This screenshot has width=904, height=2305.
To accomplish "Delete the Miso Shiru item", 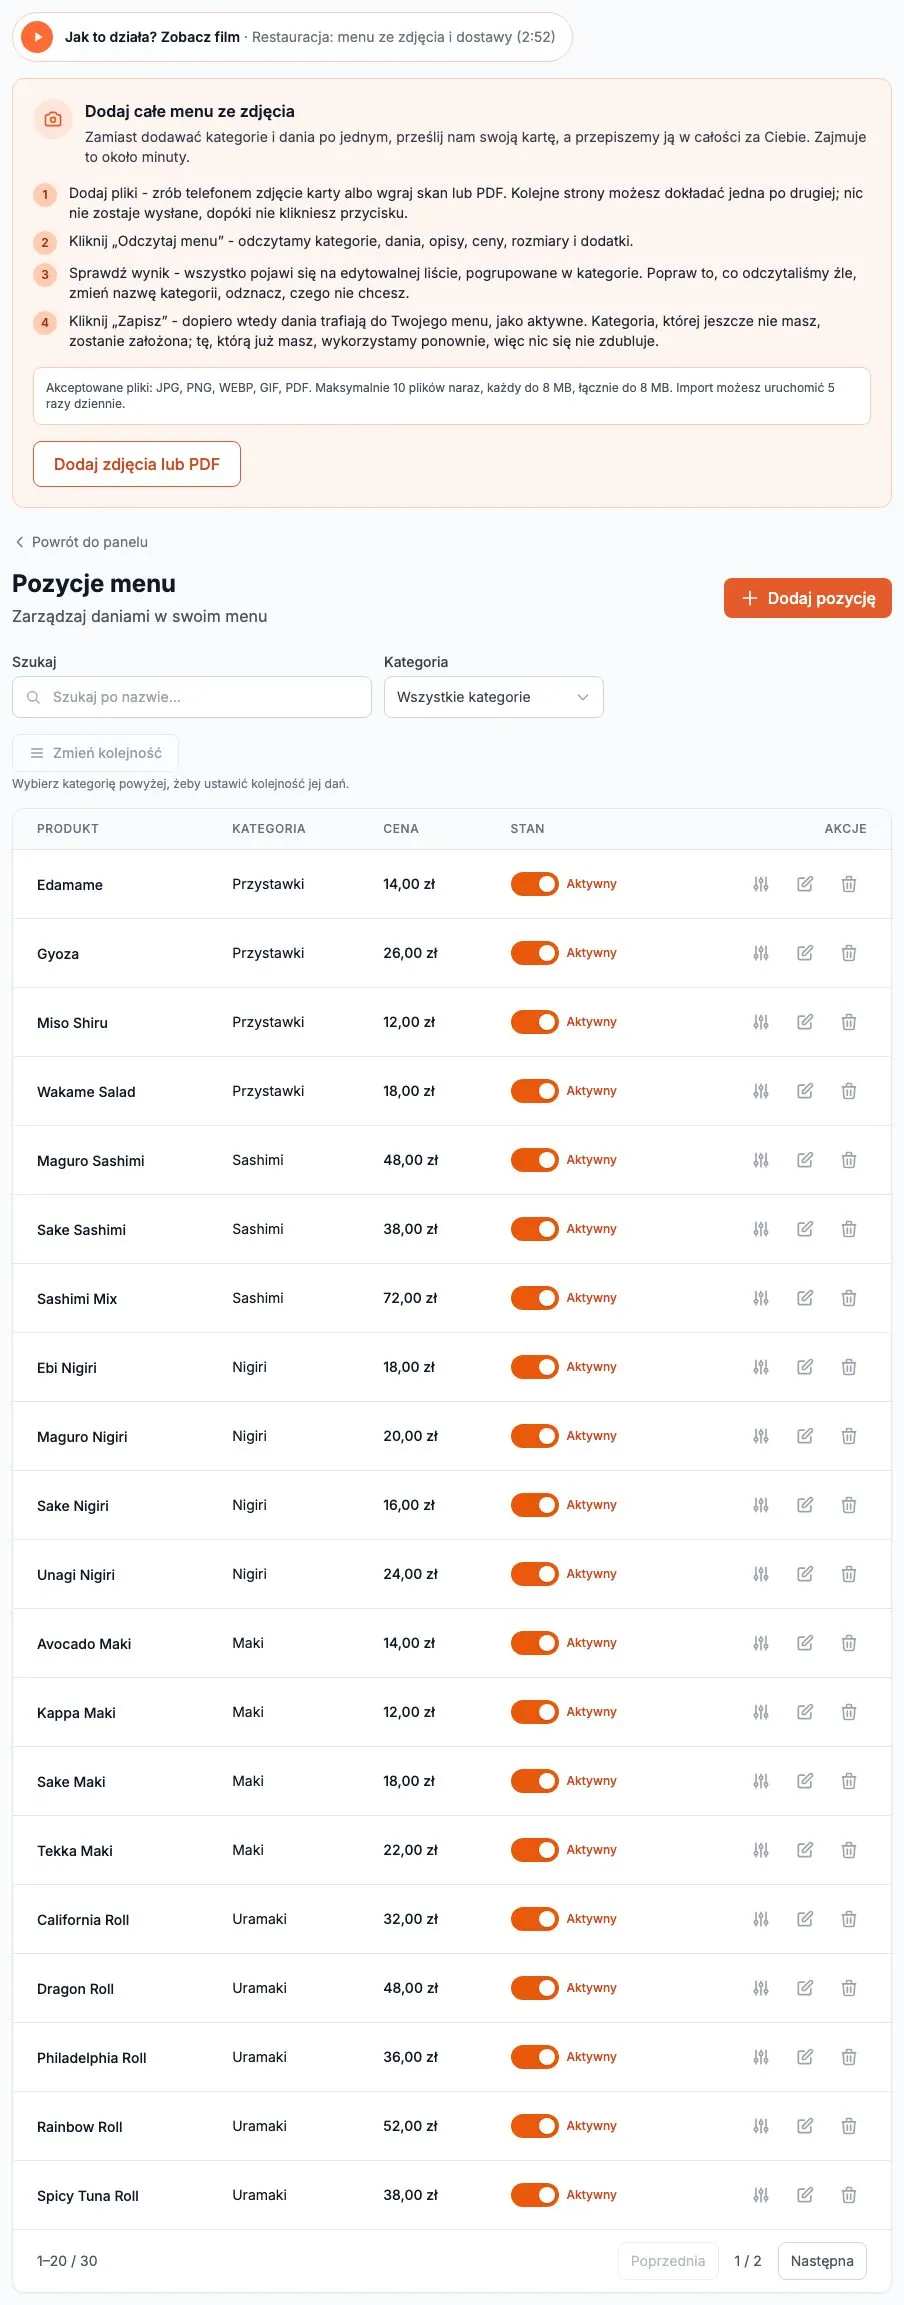I will coord(849,1022).
